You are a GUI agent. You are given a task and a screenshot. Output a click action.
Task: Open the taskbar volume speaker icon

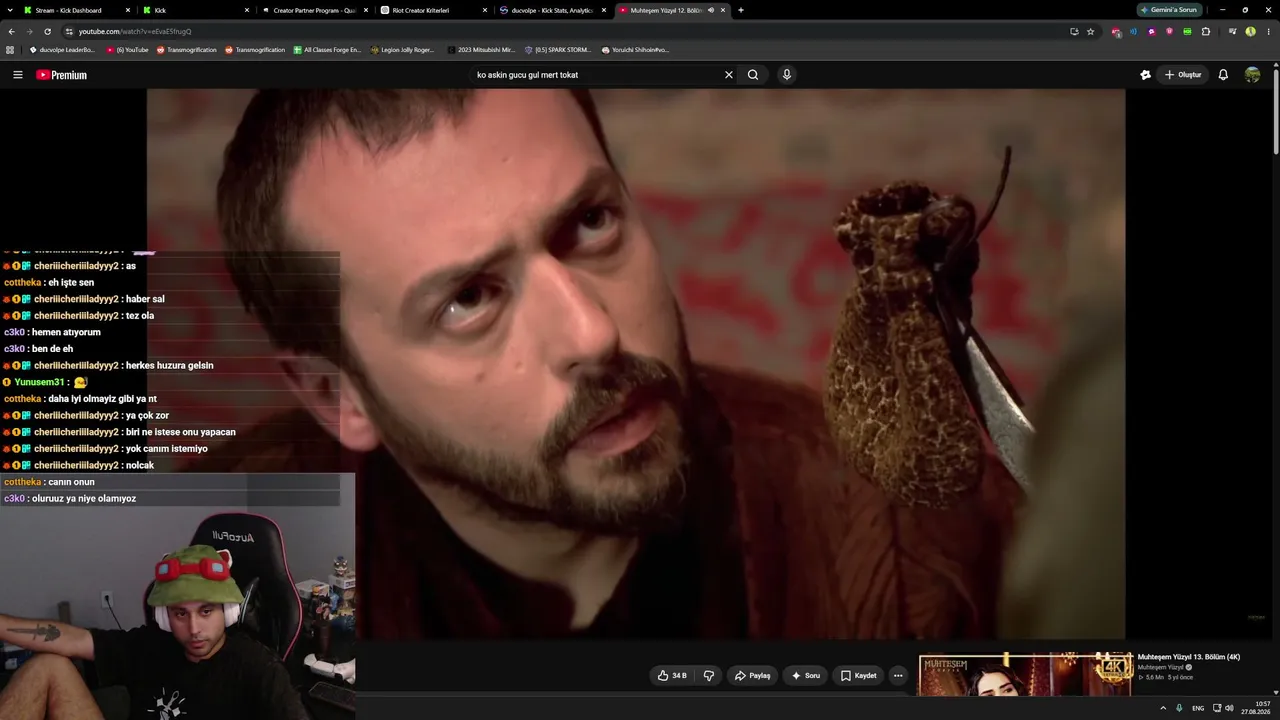coord(1229,708)
